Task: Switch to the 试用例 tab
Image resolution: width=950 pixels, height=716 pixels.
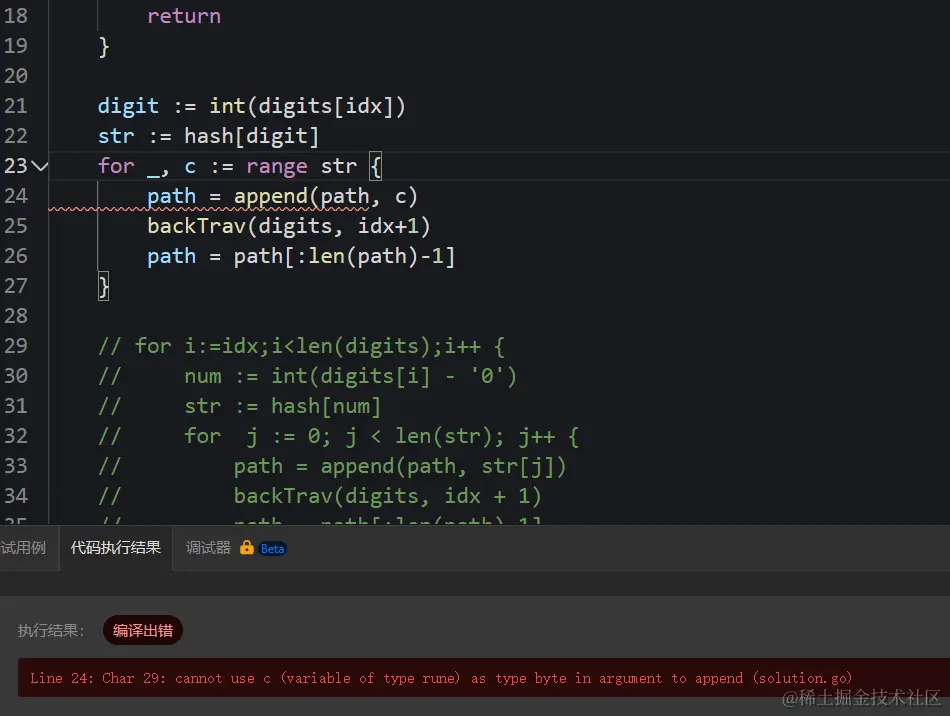Action: pos(22,548)
